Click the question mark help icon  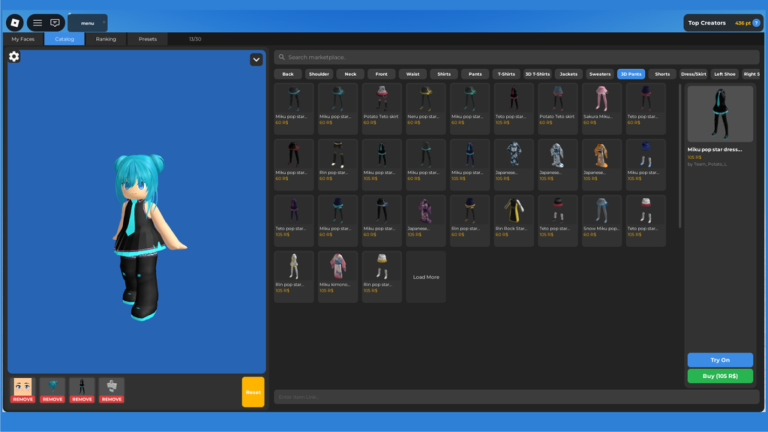[756, 23]
